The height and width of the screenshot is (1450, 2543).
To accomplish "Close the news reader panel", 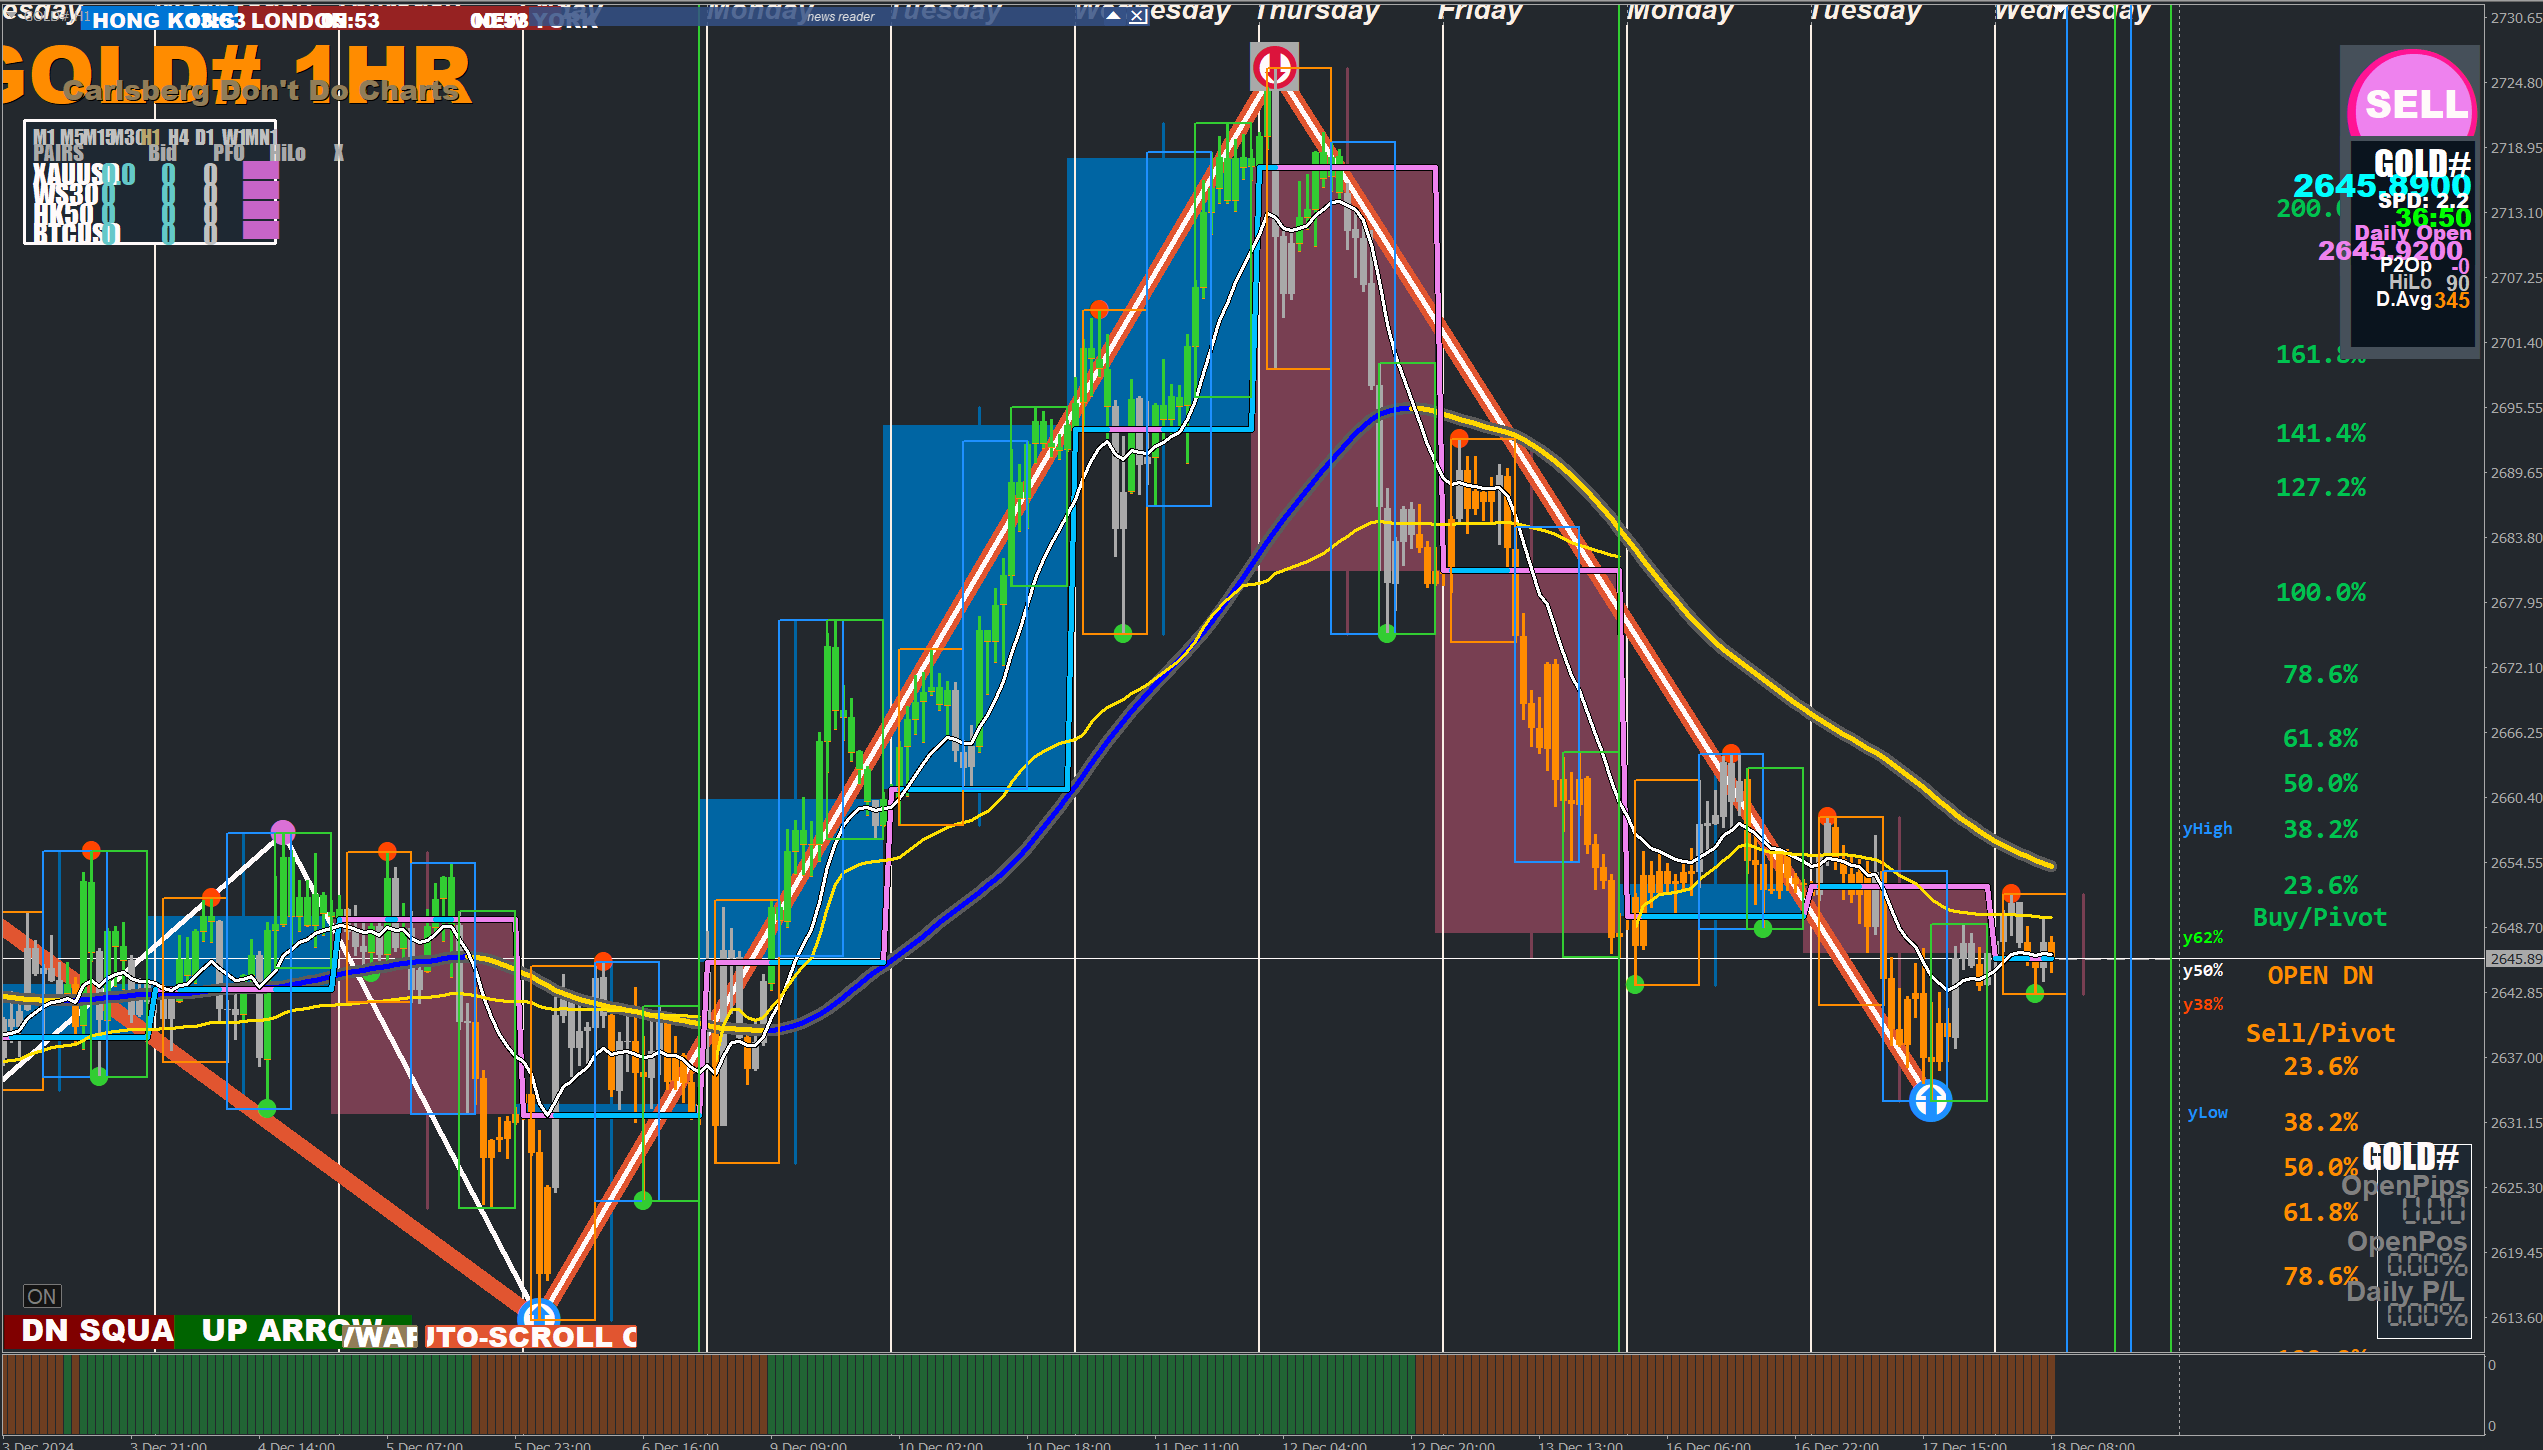I will (x=1138, y=16).
